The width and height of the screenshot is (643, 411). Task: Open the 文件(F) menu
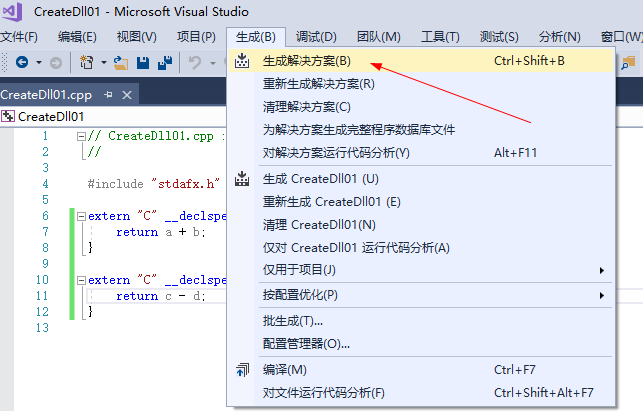point(19,37)
